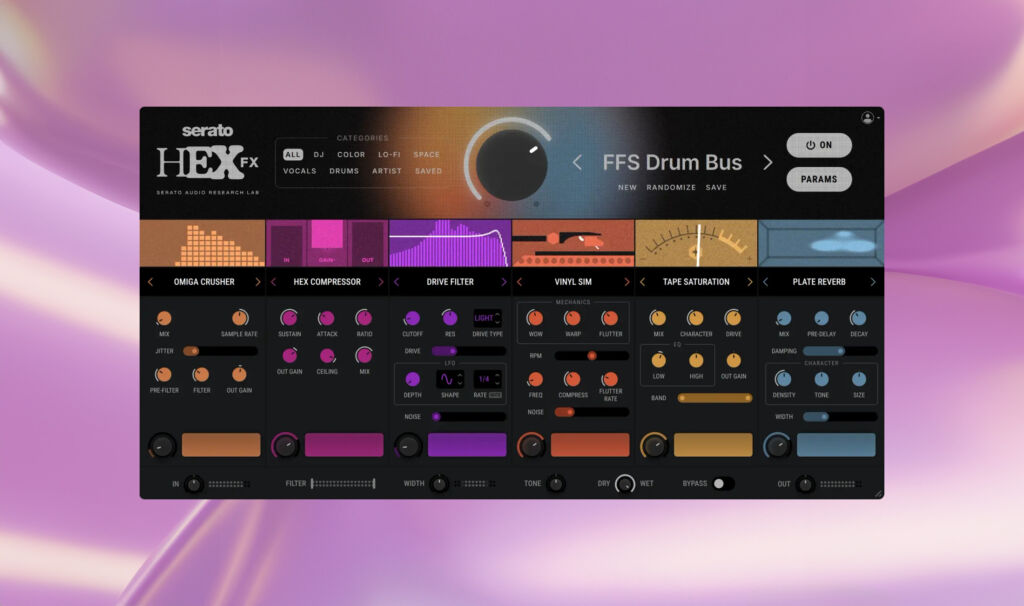Click RANDOMIZE under the preset name
1024x606 pixels.
coord(671,187)
